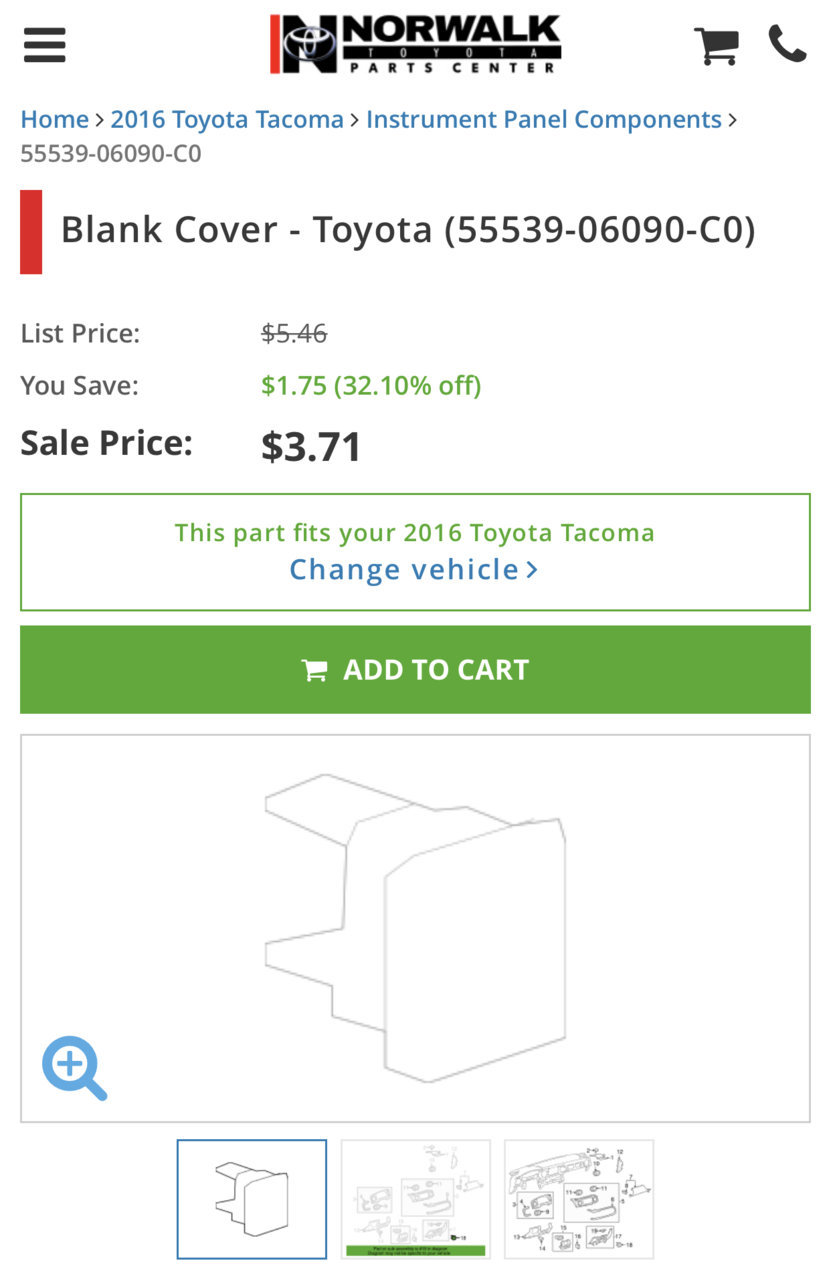Click the Change vehicle link
The image size is (831, 1279).
pos(404,570)
